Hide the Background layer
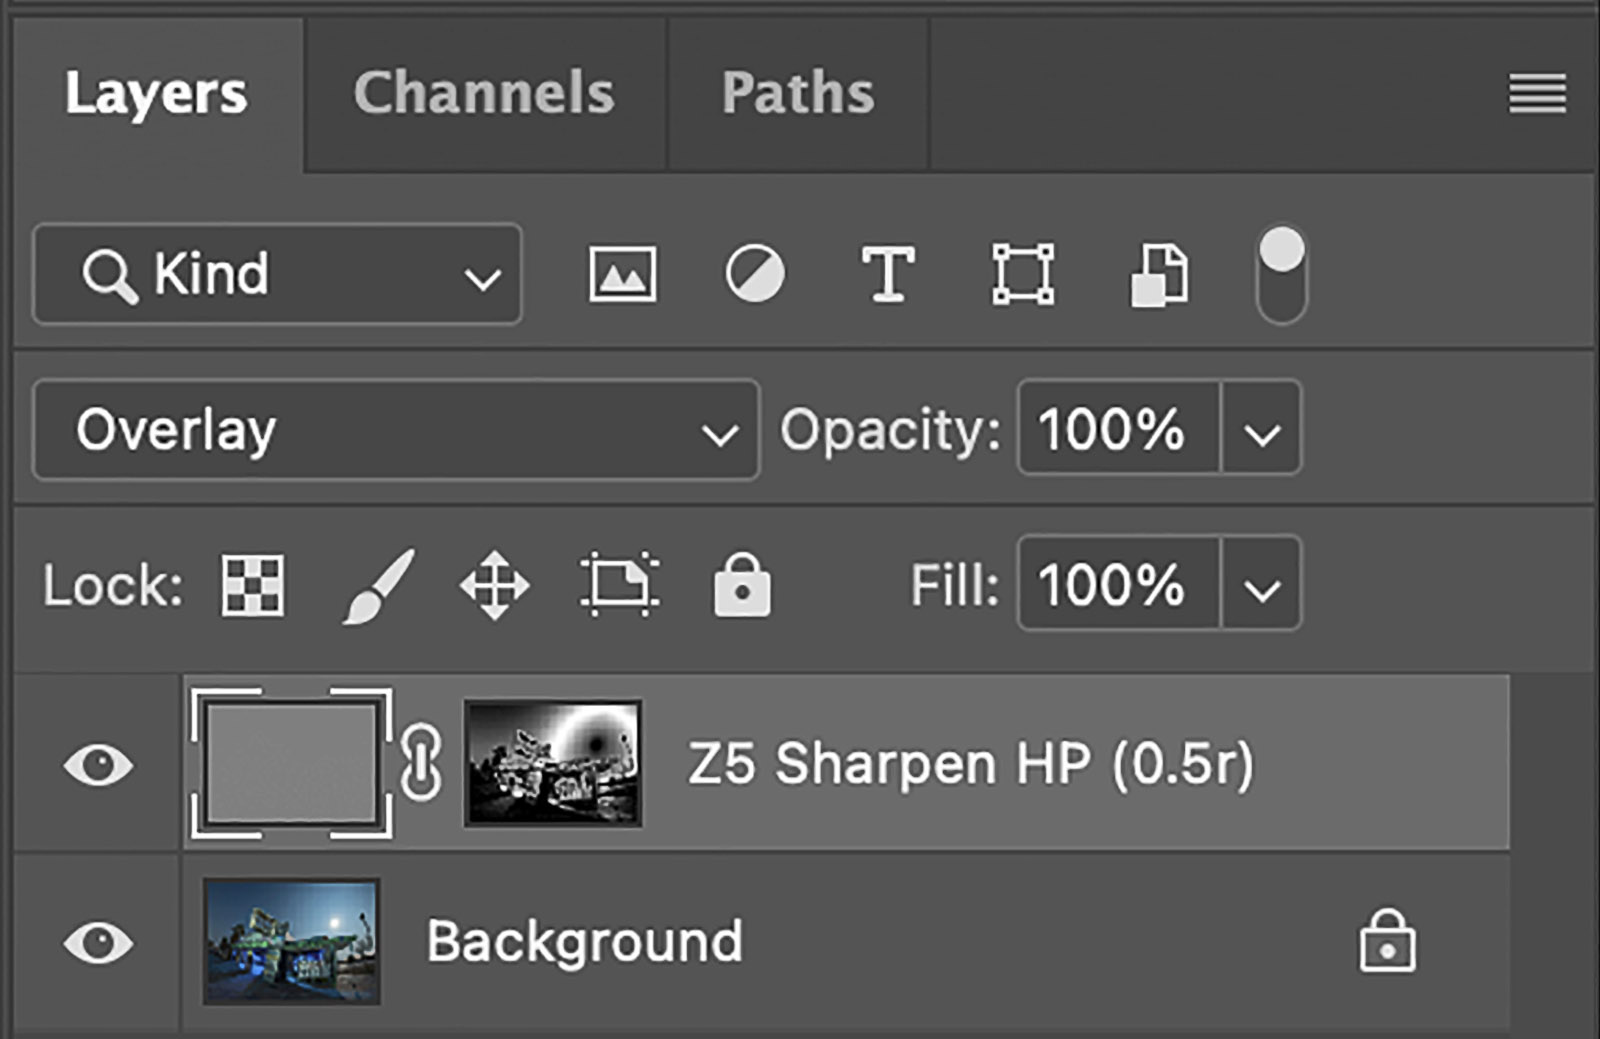The image size is (1600, 1039). (98, 942)
